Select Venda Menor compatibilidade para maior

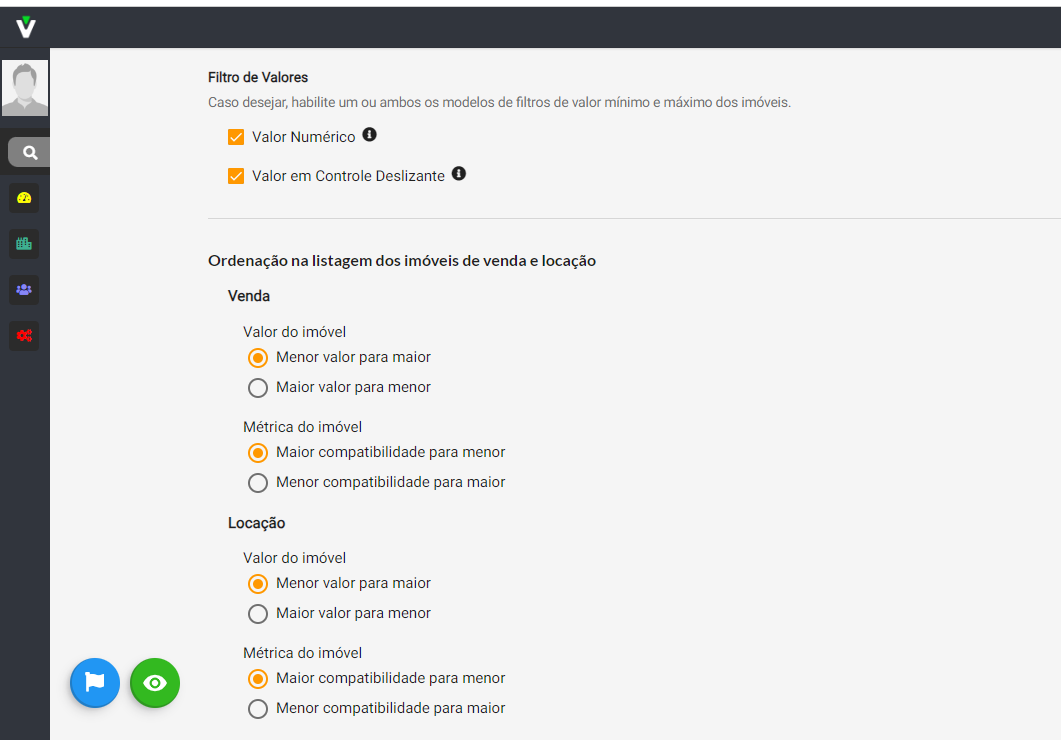258,482
